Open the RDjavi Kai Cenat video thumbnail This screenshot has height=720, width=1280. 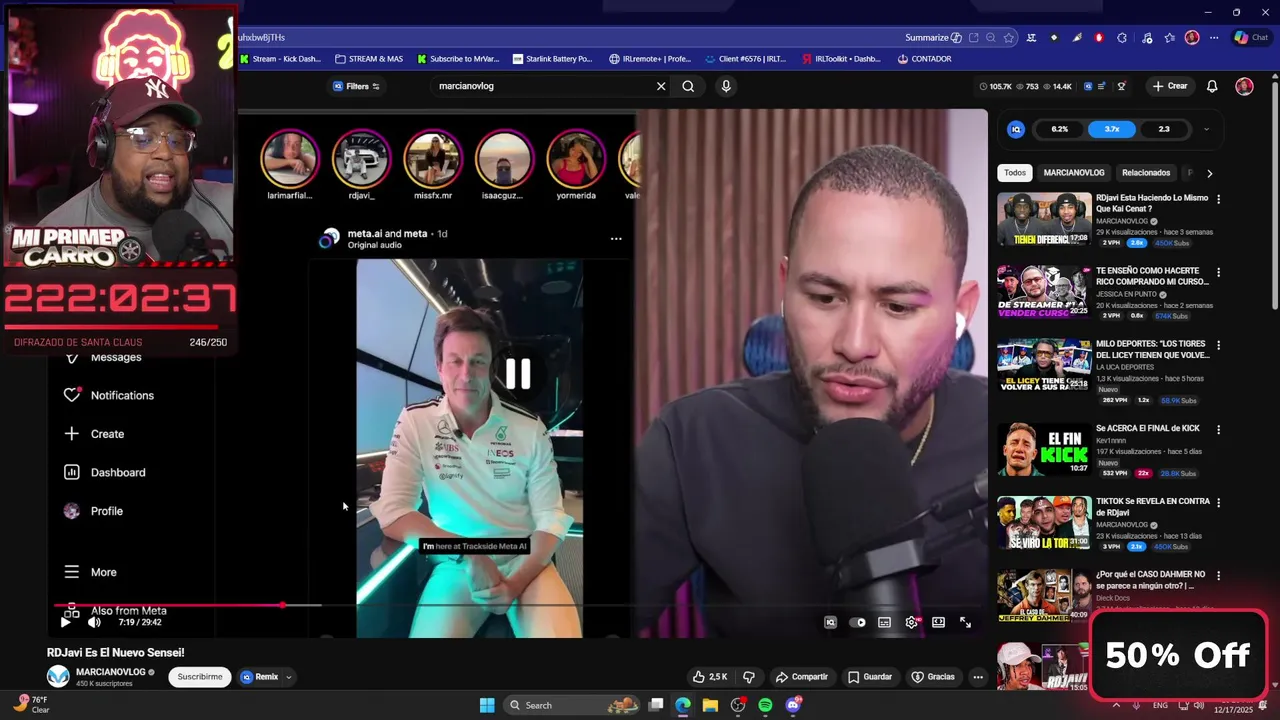[1044, 219]
